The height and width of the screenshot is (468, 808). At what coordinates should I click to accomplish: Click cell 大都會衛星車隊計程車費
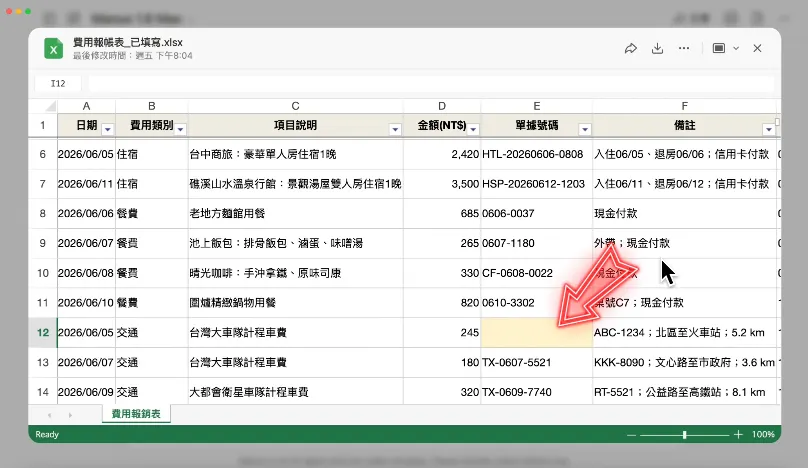tap(295, 392)
